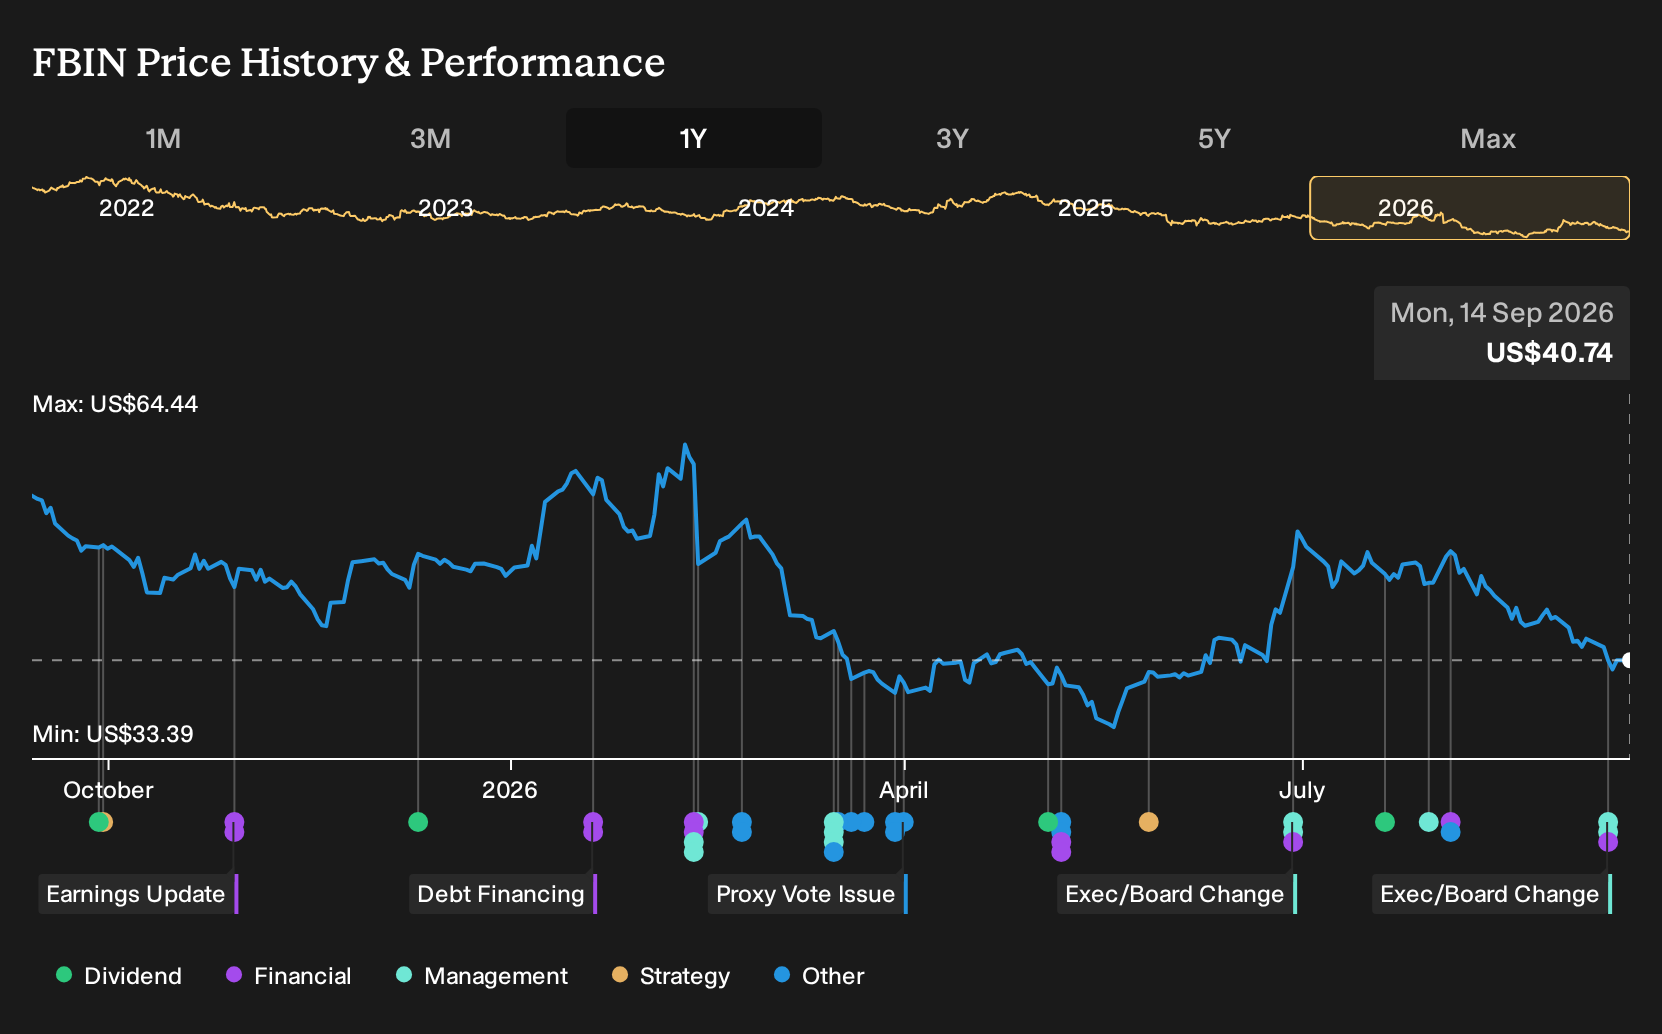Click the green dividend marker after July
Viewport: 1662px width, 1034px height.
tap(1385, 822)
